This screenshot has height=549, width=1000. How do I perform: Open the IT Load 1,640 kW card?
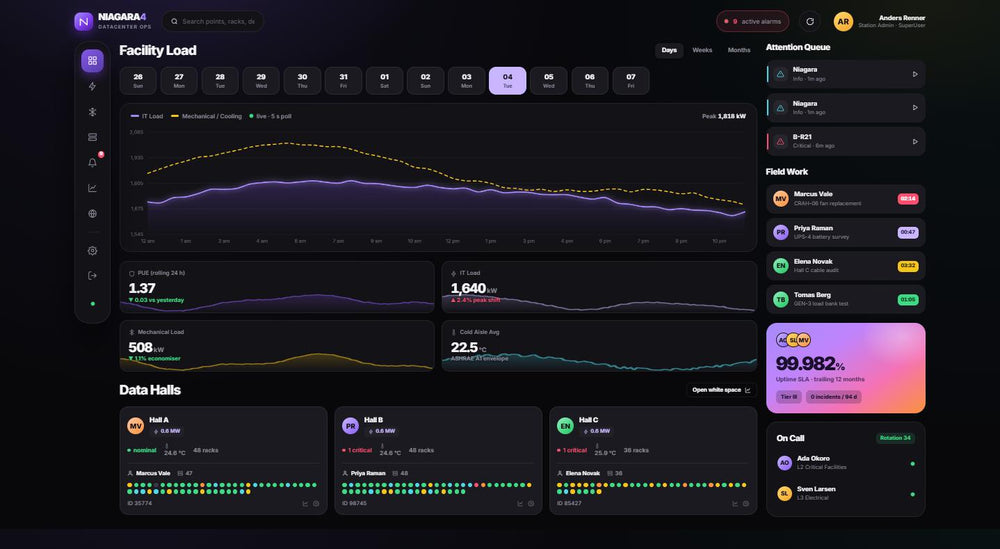click(599, 287)
